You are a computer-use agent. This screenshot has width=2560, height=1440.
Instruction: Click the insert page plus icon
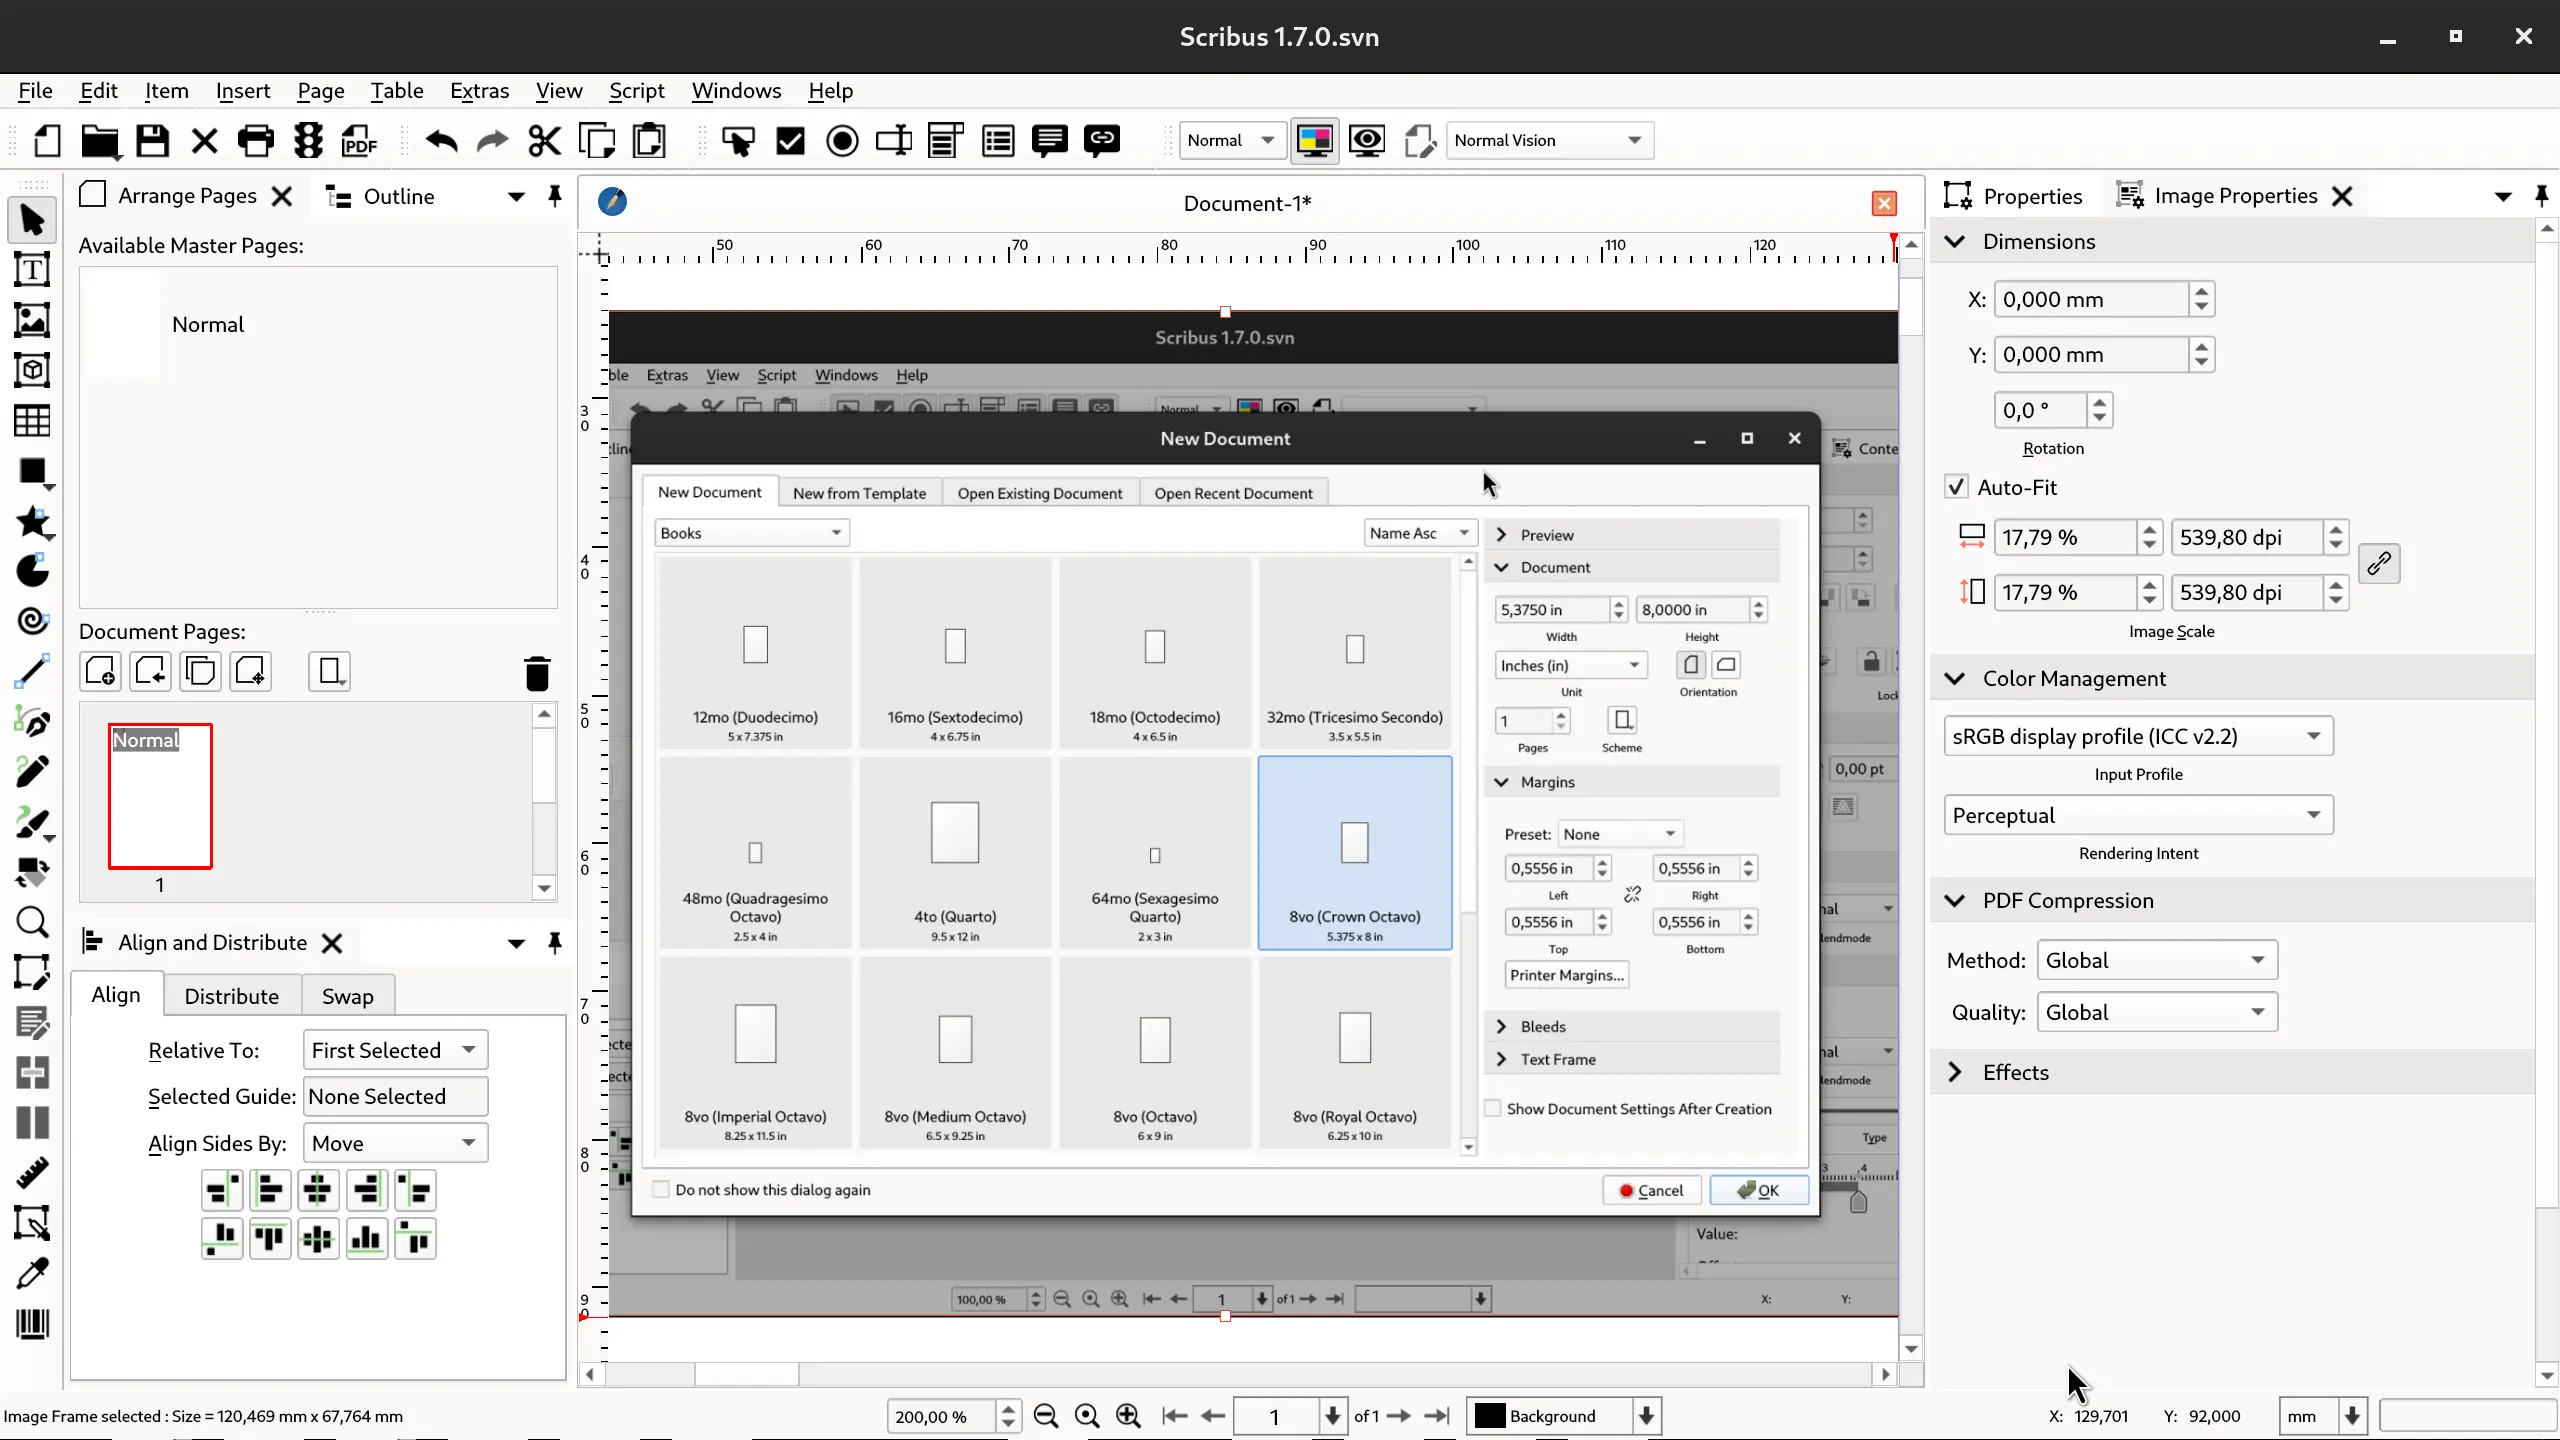coord(100,671)
